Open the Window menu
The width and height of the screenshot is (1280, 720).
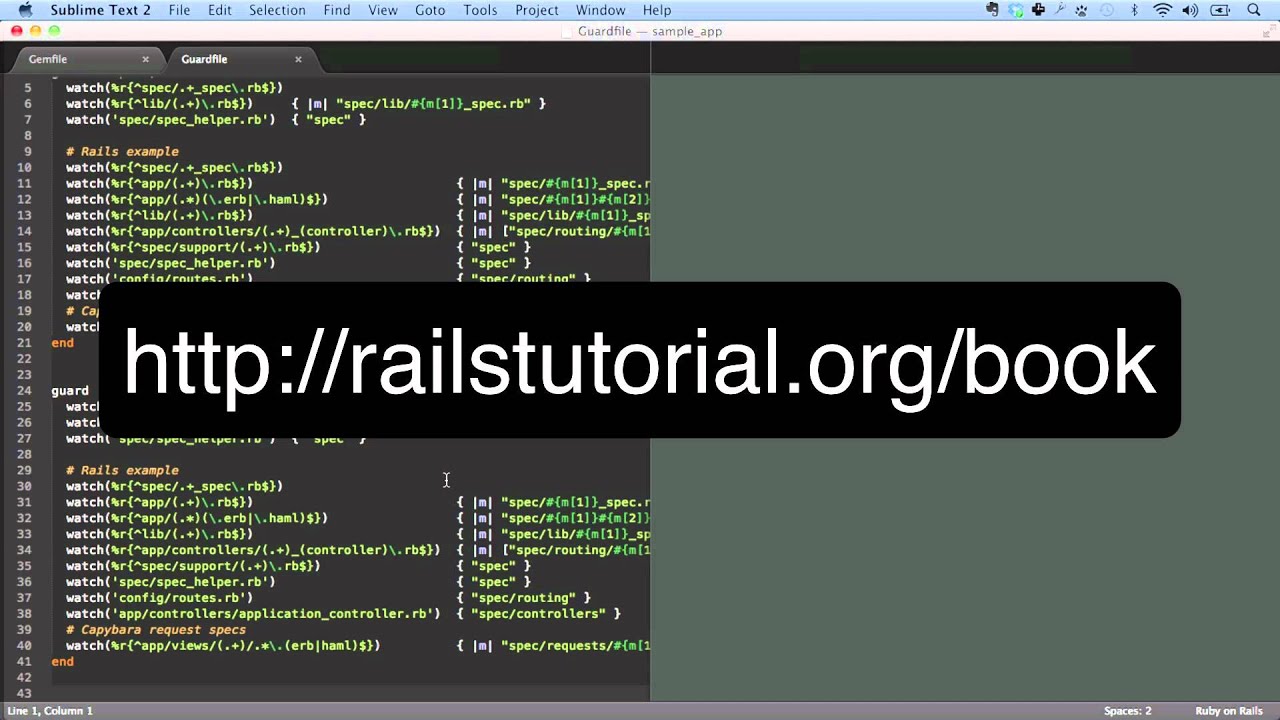click(x=601, y=10)
